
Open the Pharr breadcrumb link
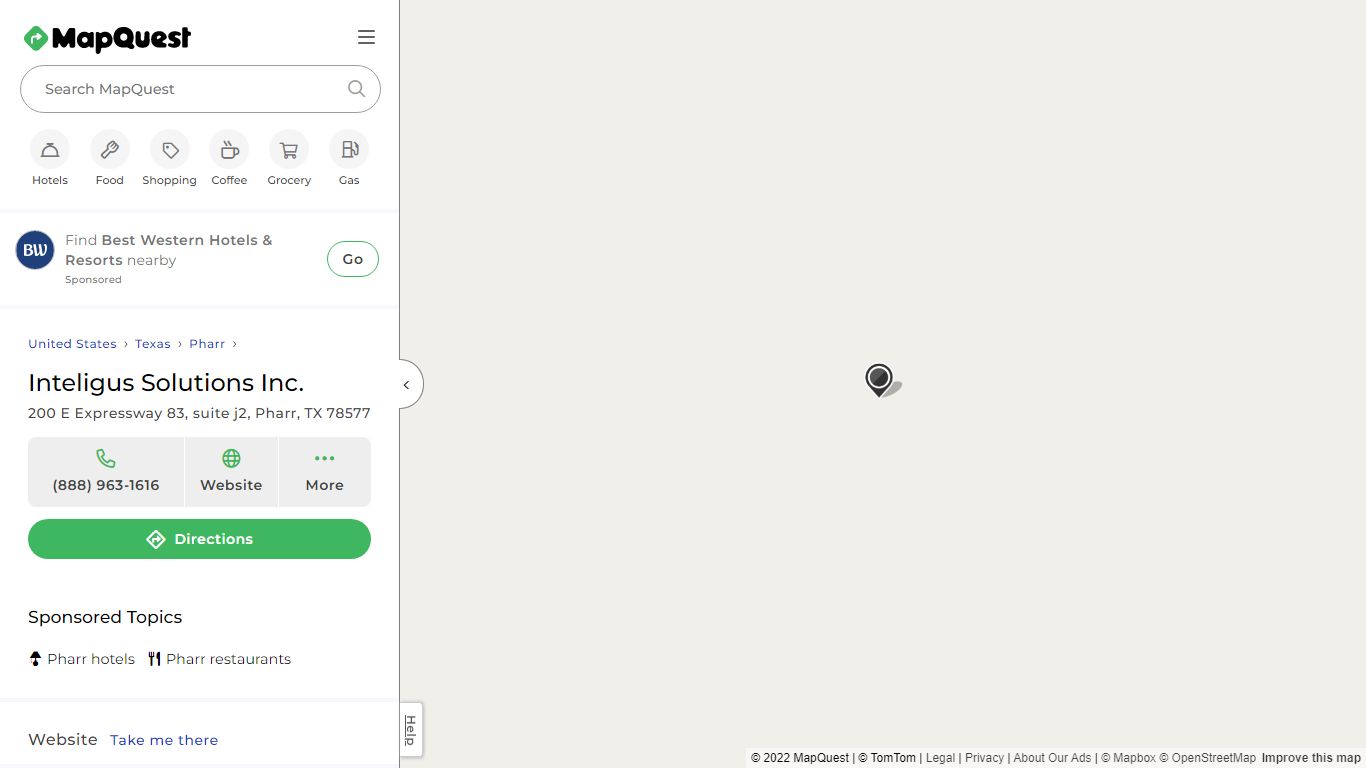pos(207,344)
